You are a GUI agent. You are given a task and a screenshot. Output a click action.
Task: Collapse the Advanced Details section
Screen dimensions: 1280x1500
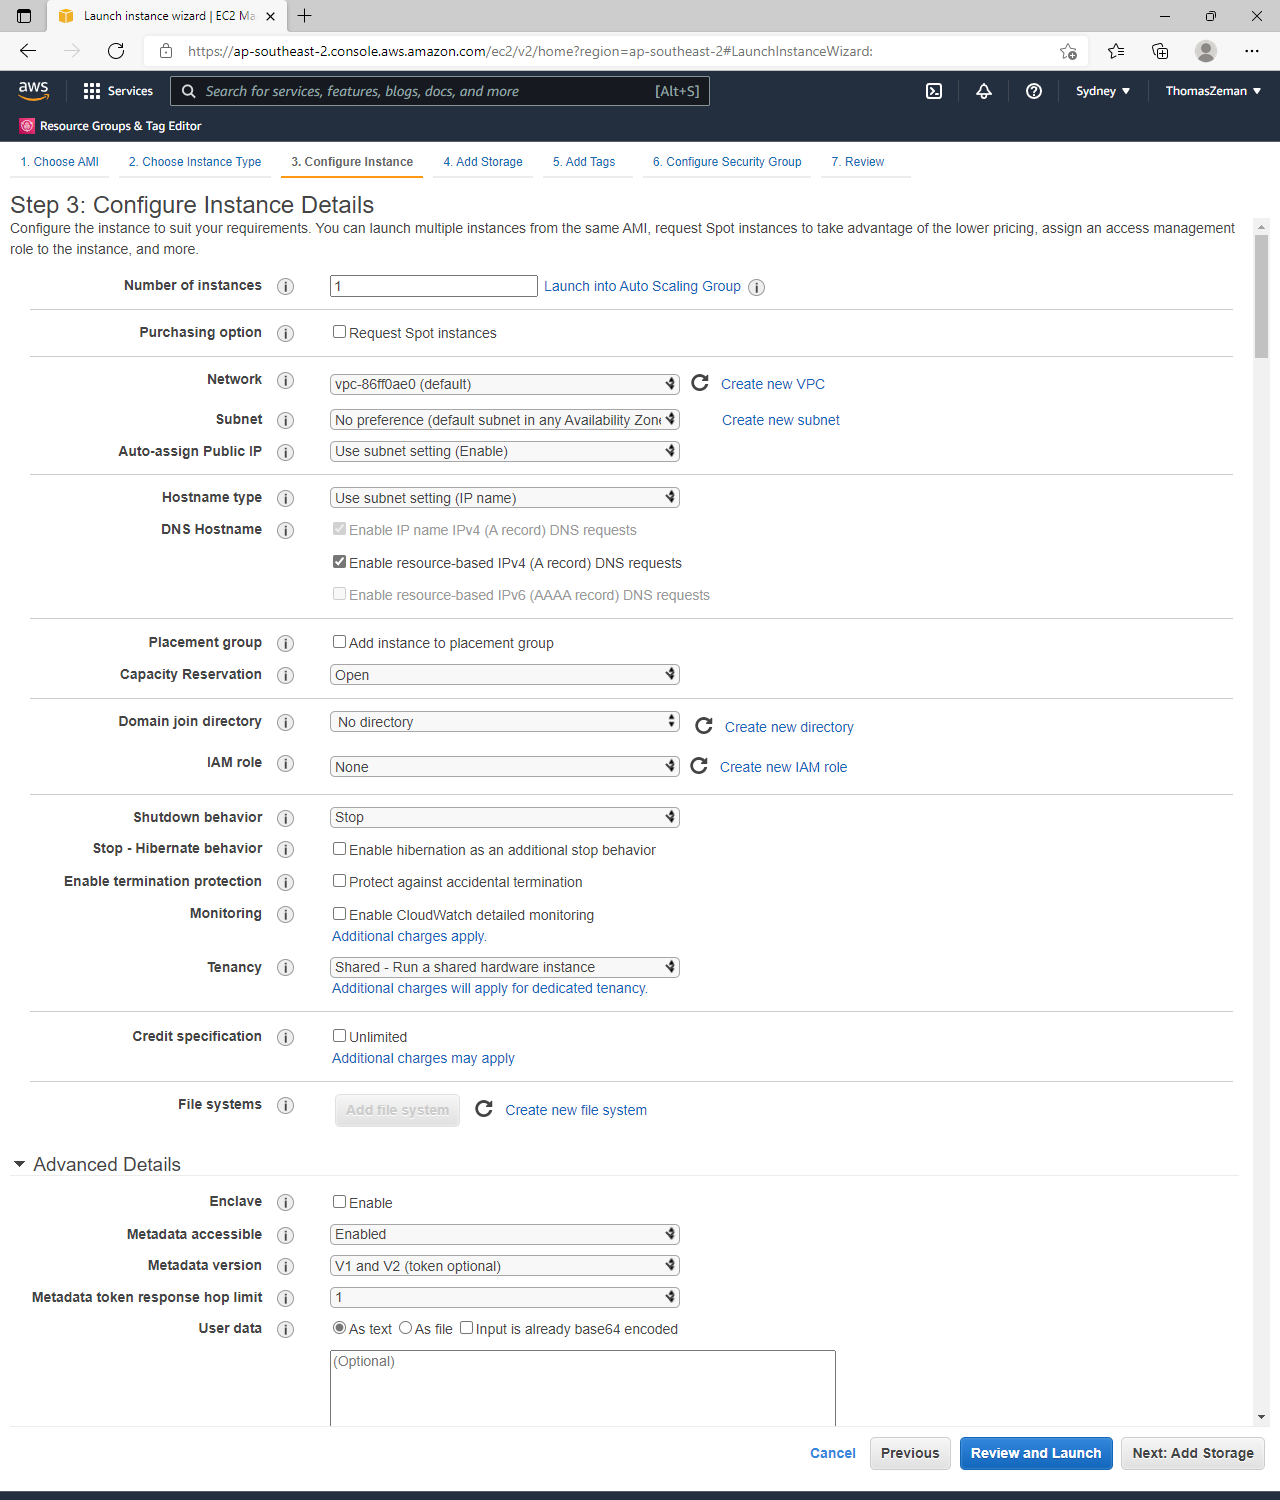coord(19,1164)
